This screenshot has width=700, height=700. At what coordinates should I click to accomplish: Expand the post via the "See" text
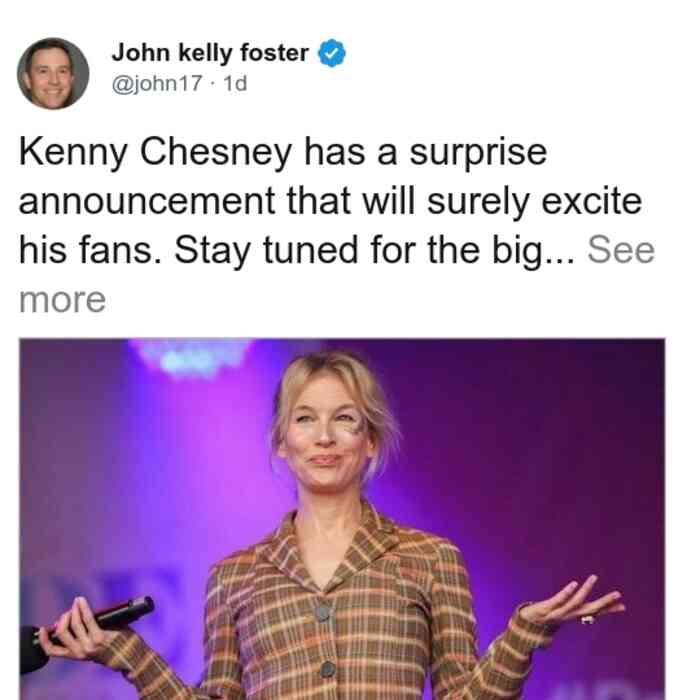tap(621, 250)
